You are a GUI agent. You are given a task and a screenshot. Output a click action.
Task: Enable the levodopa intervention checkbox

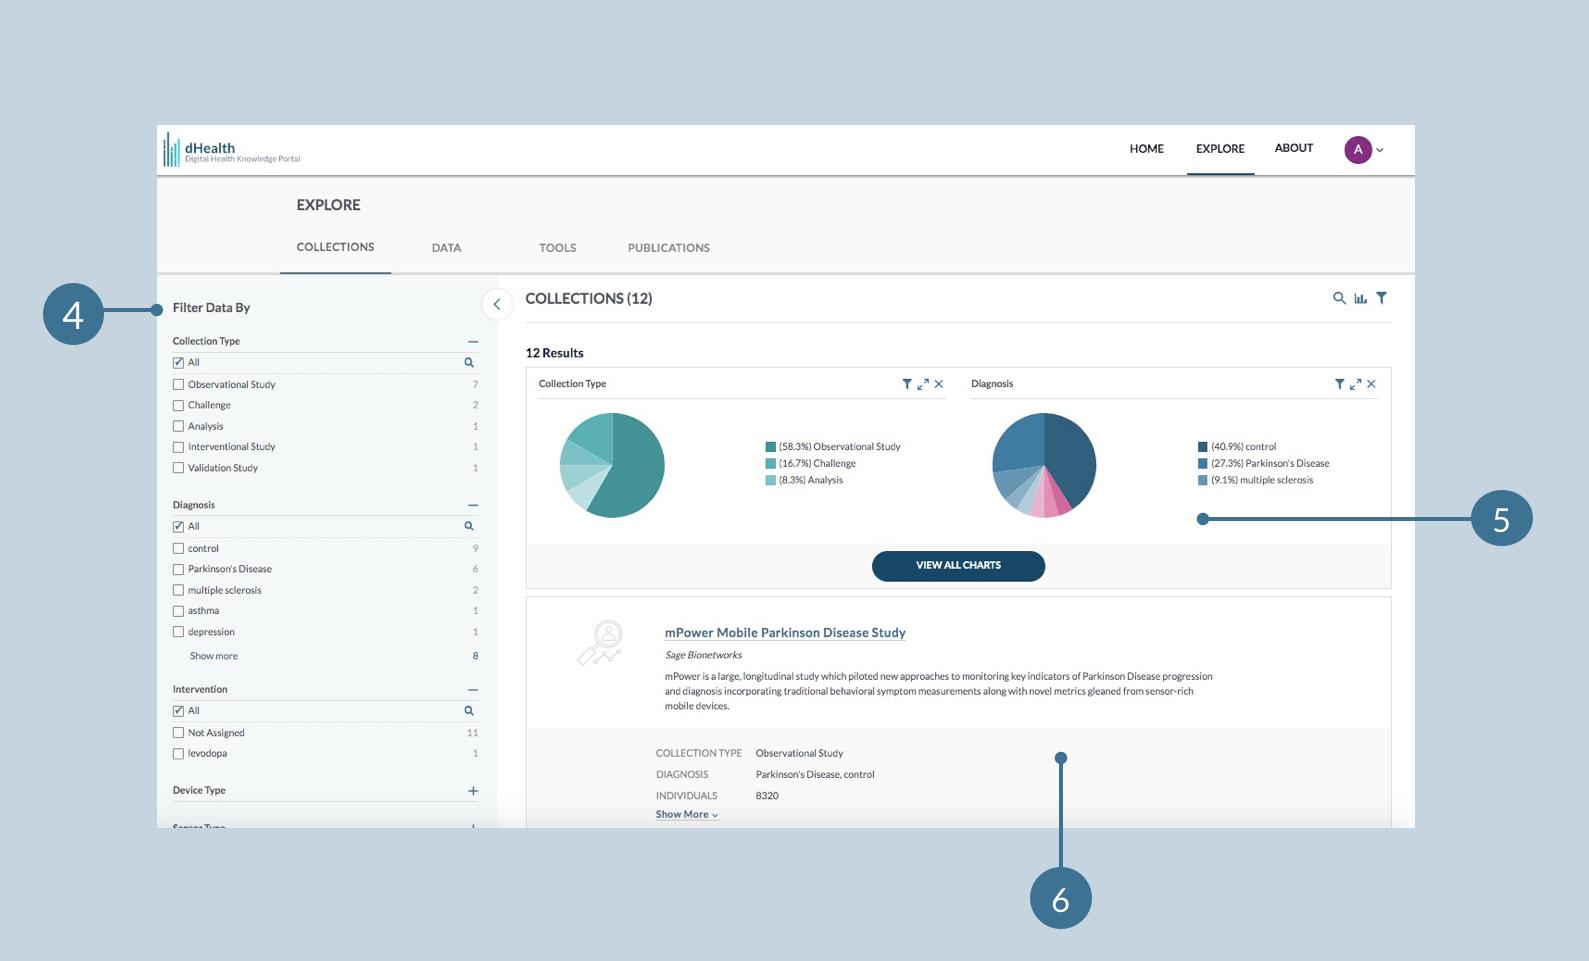178,754
